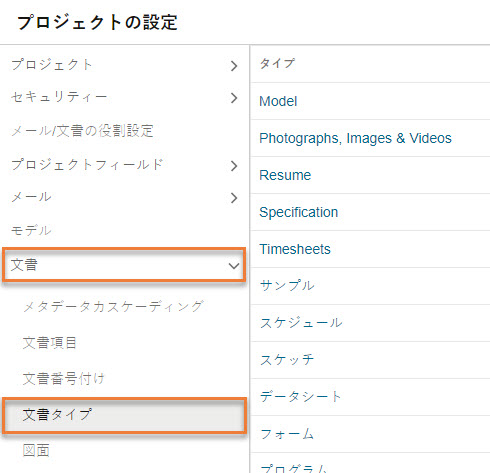Open the サンプル document type
Image resolution: width=490 pixels, height=473 pixels.
(x=287, y=286)
